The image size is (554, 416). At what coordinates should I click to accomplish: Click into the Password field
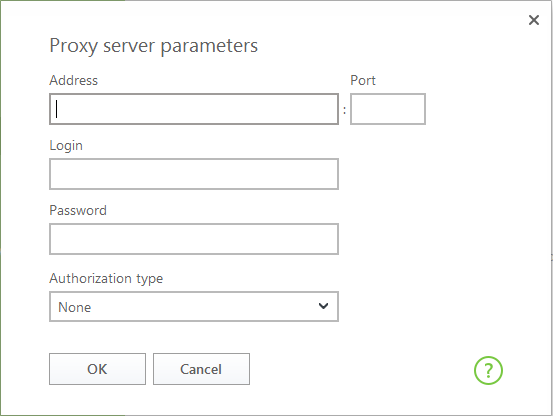(194, 239)
